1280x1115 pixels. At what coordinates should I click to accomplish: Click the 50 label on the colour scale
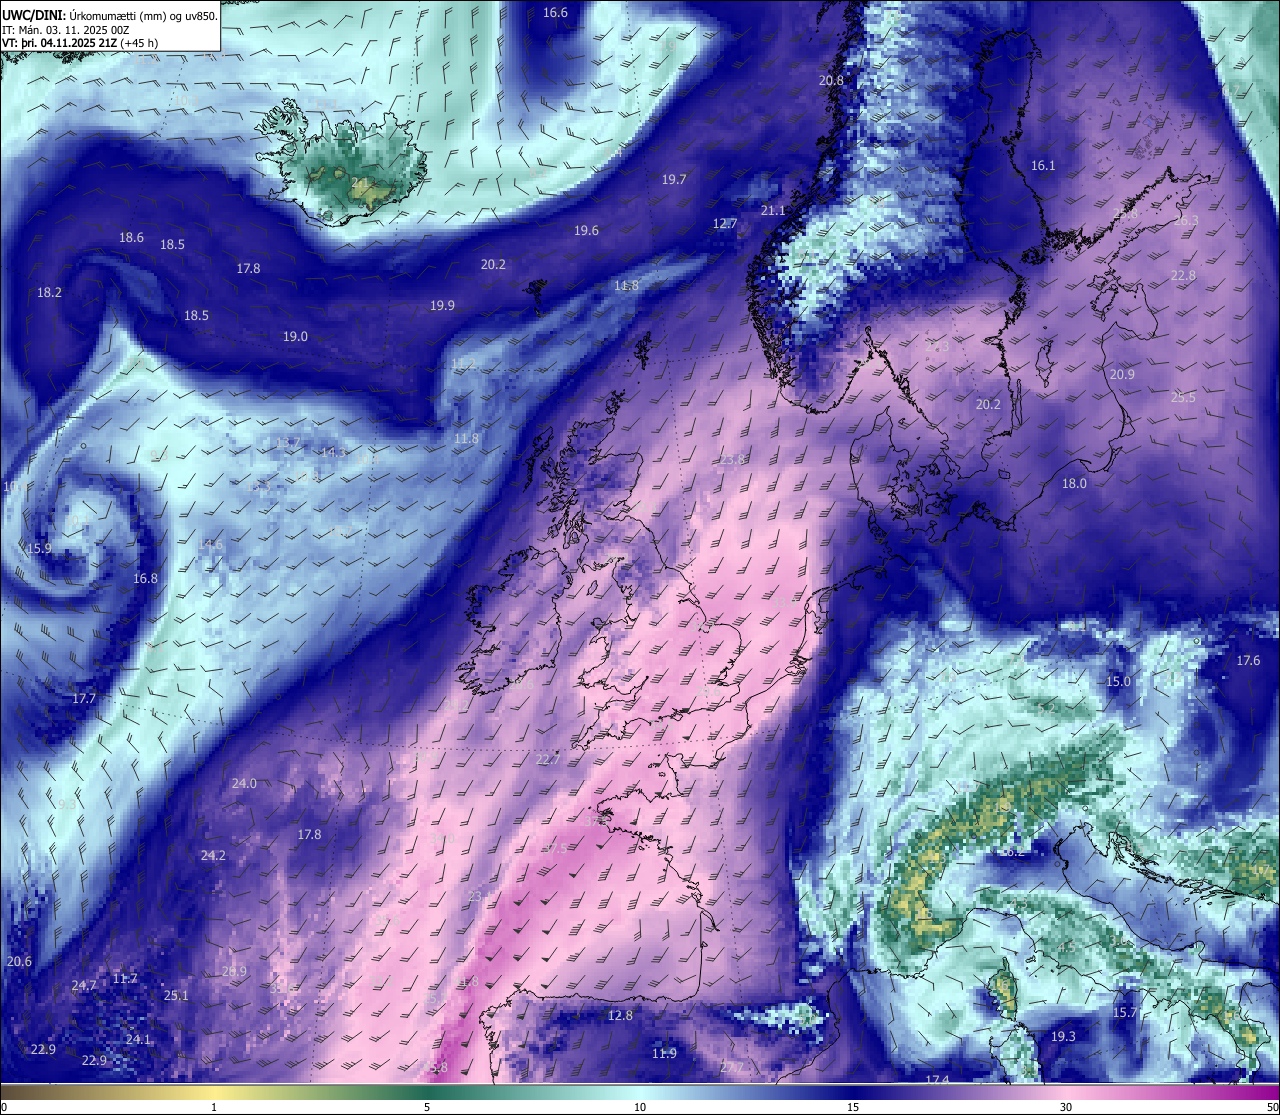[x=1272, y=1107]
